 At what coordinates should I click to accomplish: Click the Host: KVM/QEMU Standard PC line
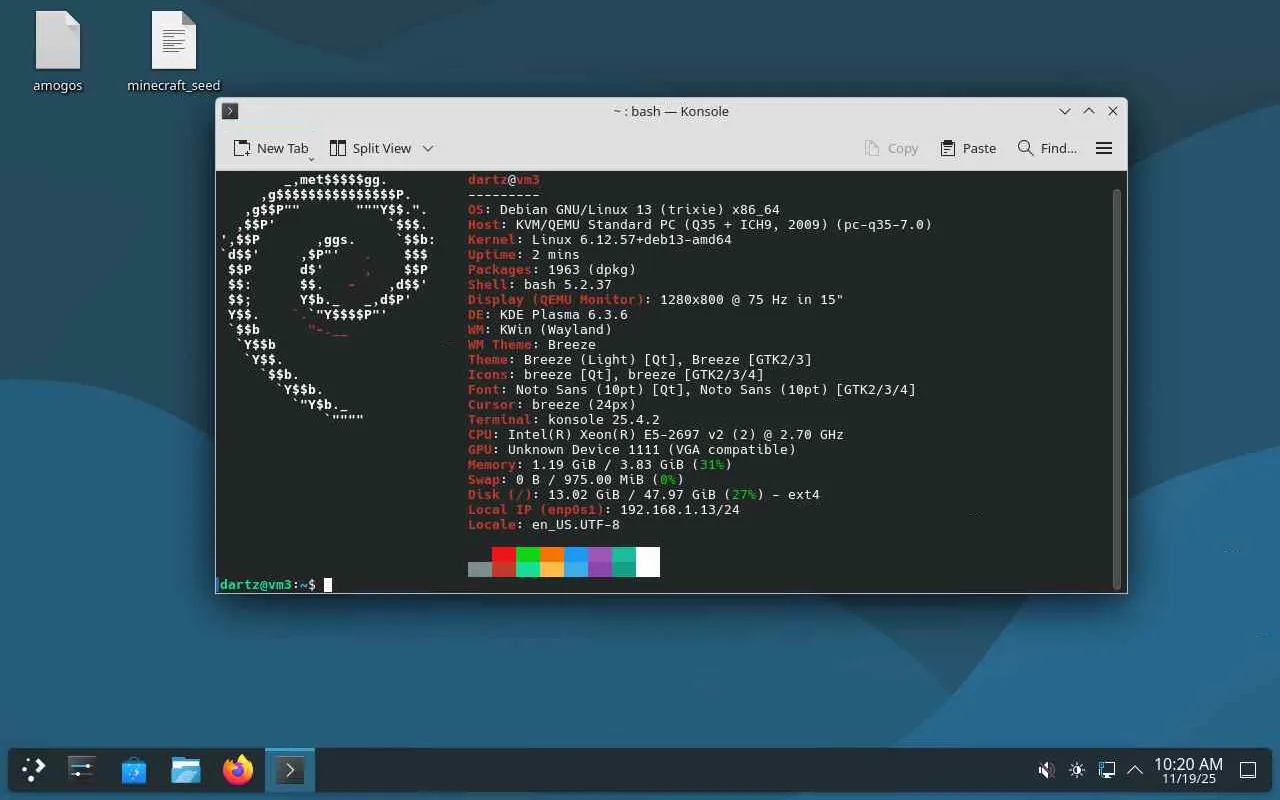click(700, 225)
